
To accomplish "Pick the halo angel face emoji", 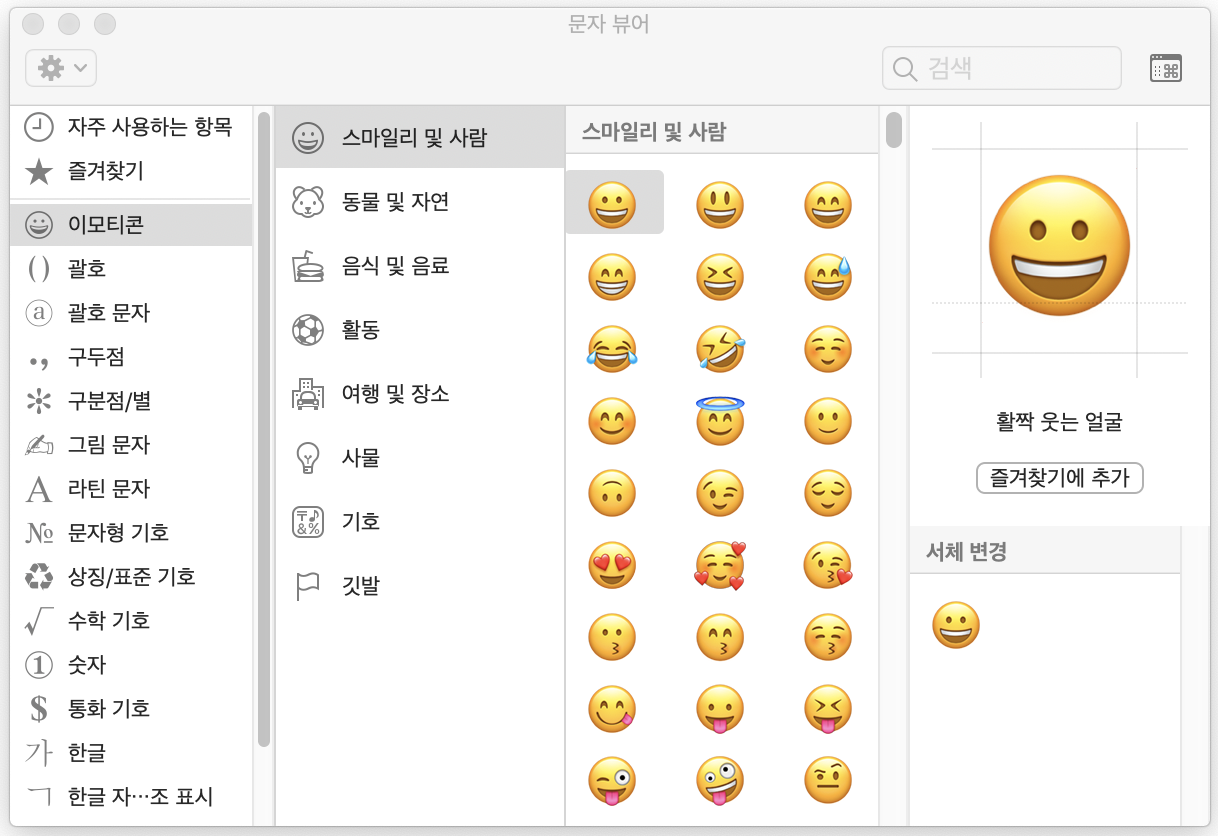I will pyautogui.click(x=720, y=420).
